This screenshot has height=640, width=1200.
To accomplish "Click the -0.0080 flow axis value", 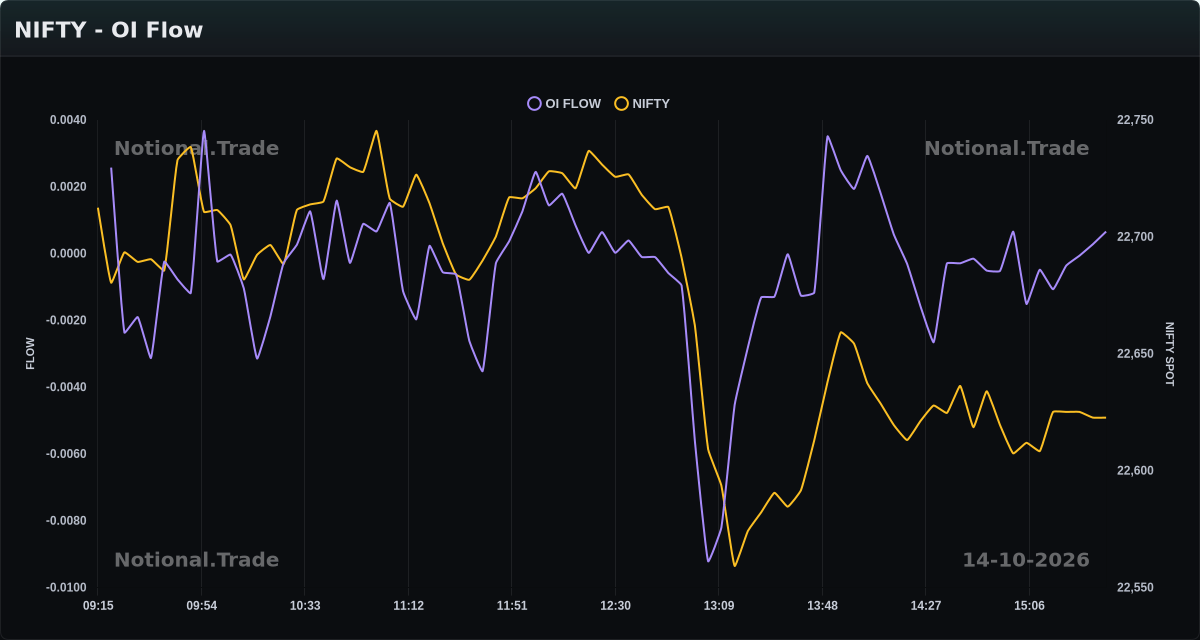I will 66,521.
